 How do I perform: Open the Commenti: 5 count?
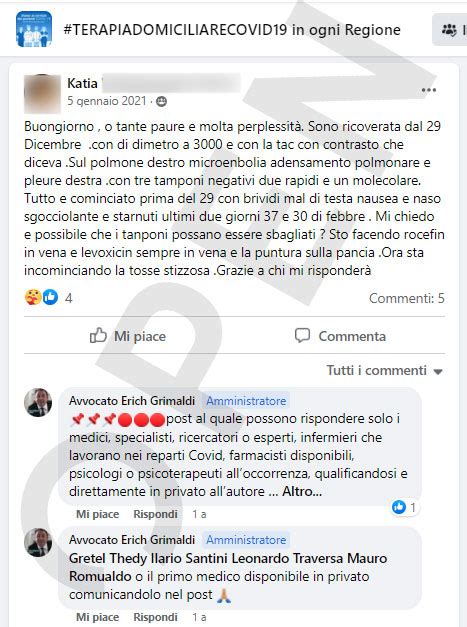coord(407,298)
